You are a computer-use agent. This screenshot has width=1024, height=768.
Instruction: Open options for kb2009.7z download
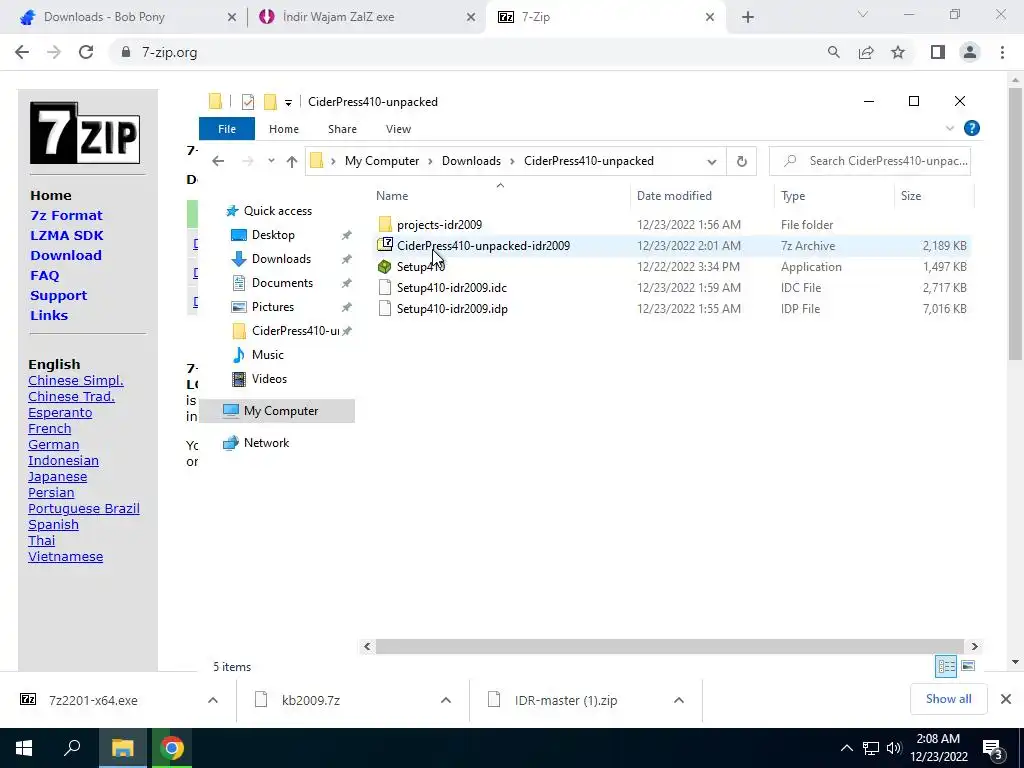445,700
